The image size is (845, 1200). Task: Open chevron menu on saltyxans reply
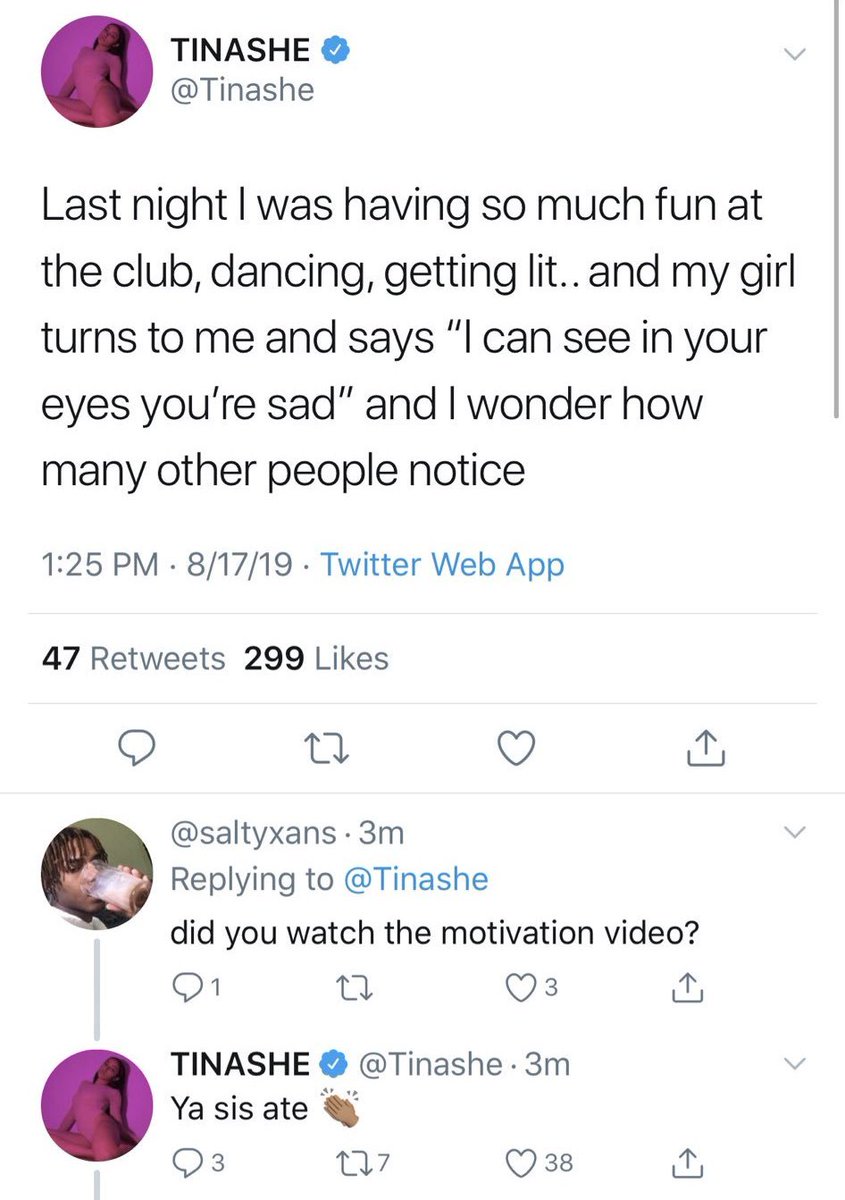coord(793,832)
